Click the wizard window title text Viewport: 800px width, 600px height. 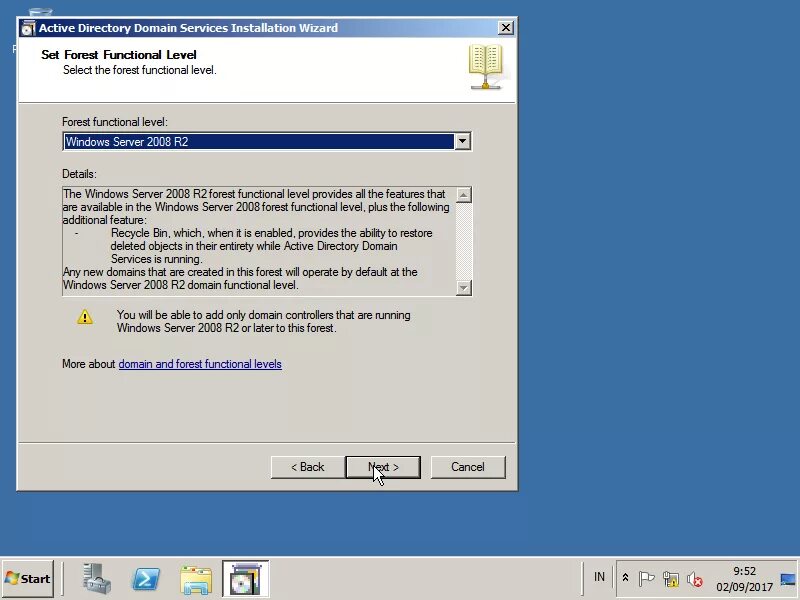(188, 28)
